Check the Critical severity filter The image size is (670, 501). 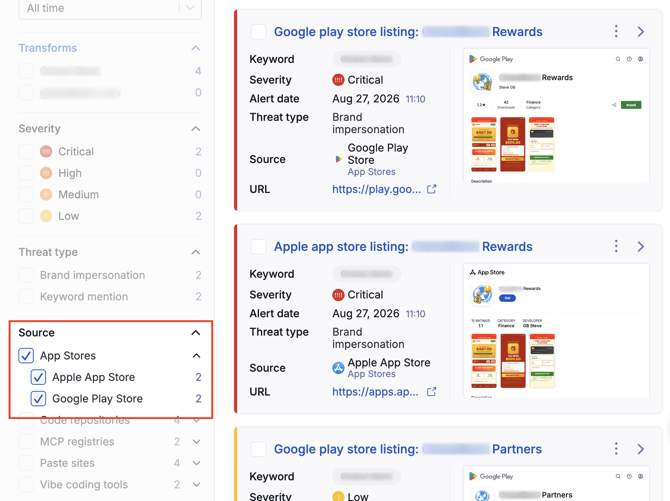[26, 151]
